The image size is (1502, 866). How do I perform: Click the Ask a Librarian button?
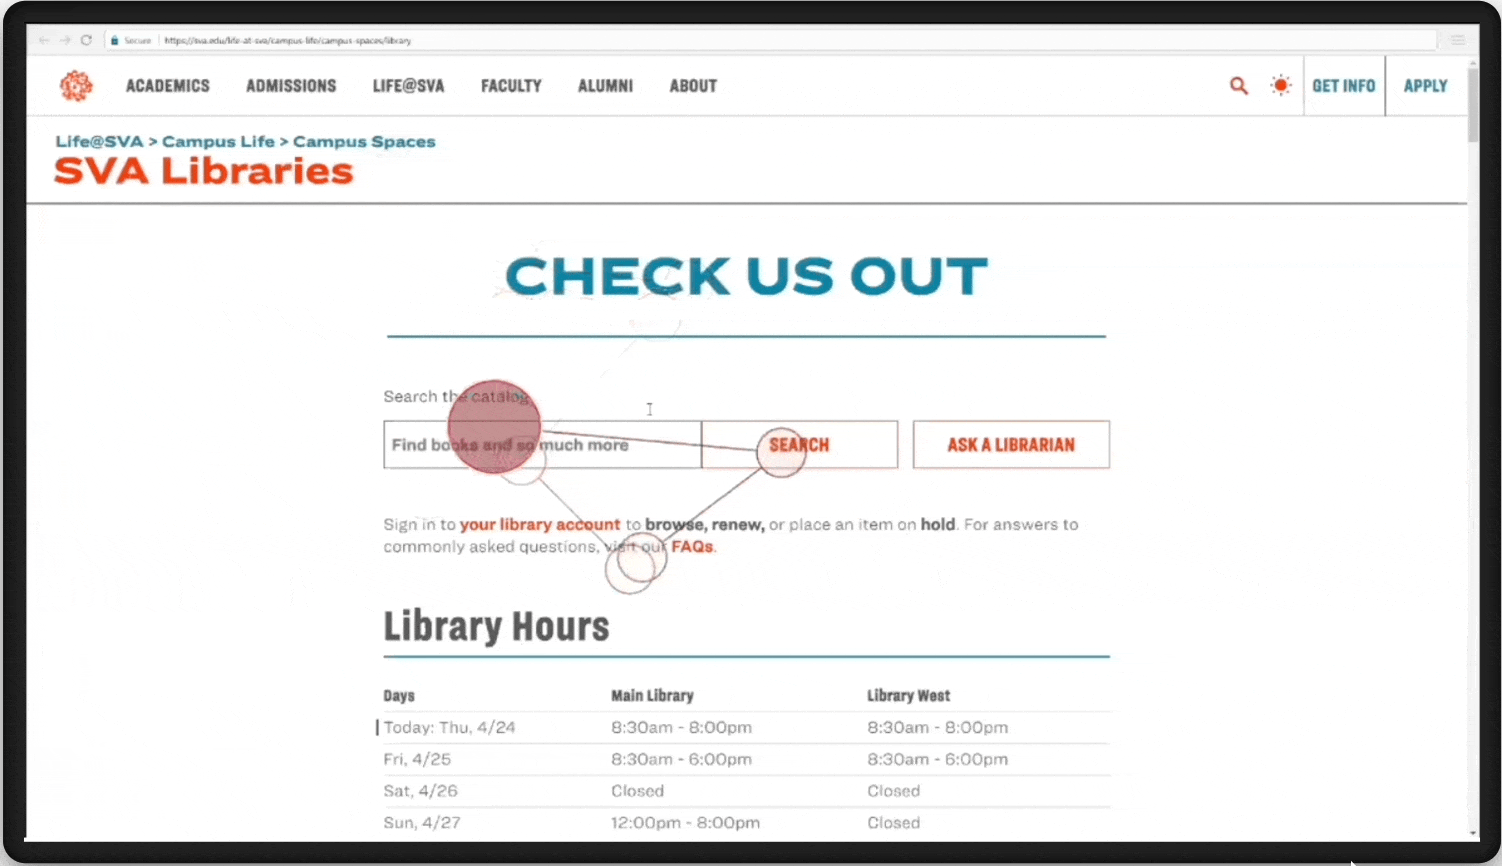point(1010,445)
